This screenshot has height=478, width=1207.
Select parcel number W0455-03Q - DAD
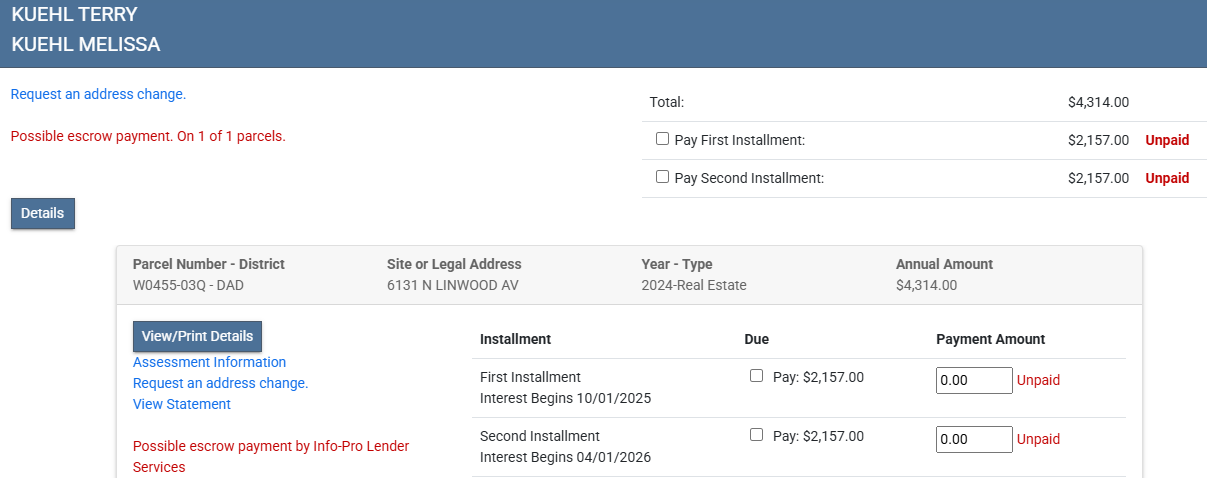click(188, 285)
